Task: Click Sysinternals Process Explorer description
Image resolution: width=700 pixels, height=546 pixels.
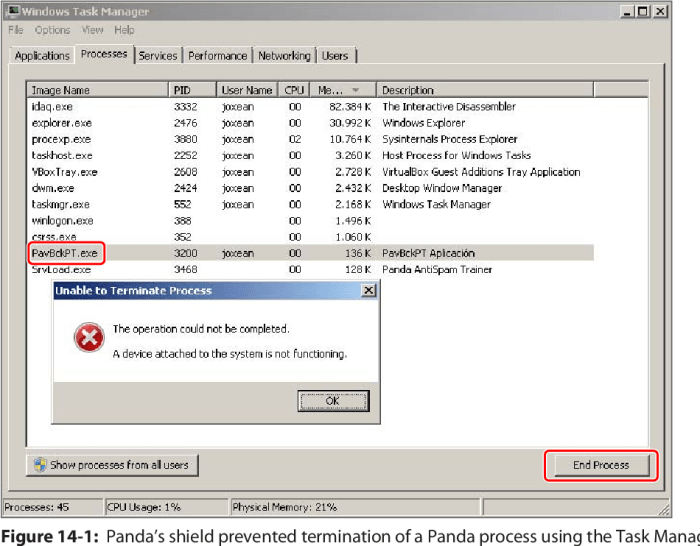Action: pyautogui.click(x=450, y=139)
